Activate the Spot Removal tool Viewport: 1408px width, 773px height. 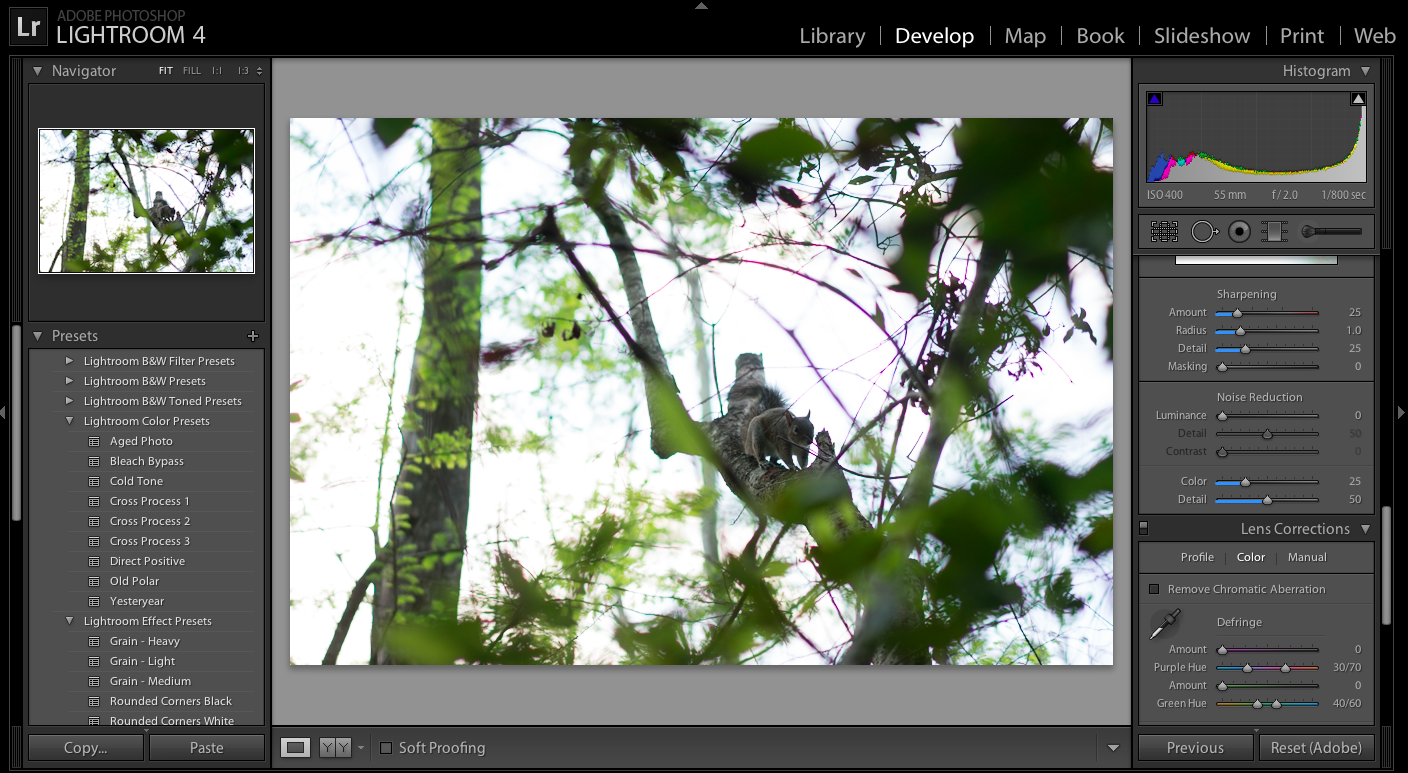1203,232
